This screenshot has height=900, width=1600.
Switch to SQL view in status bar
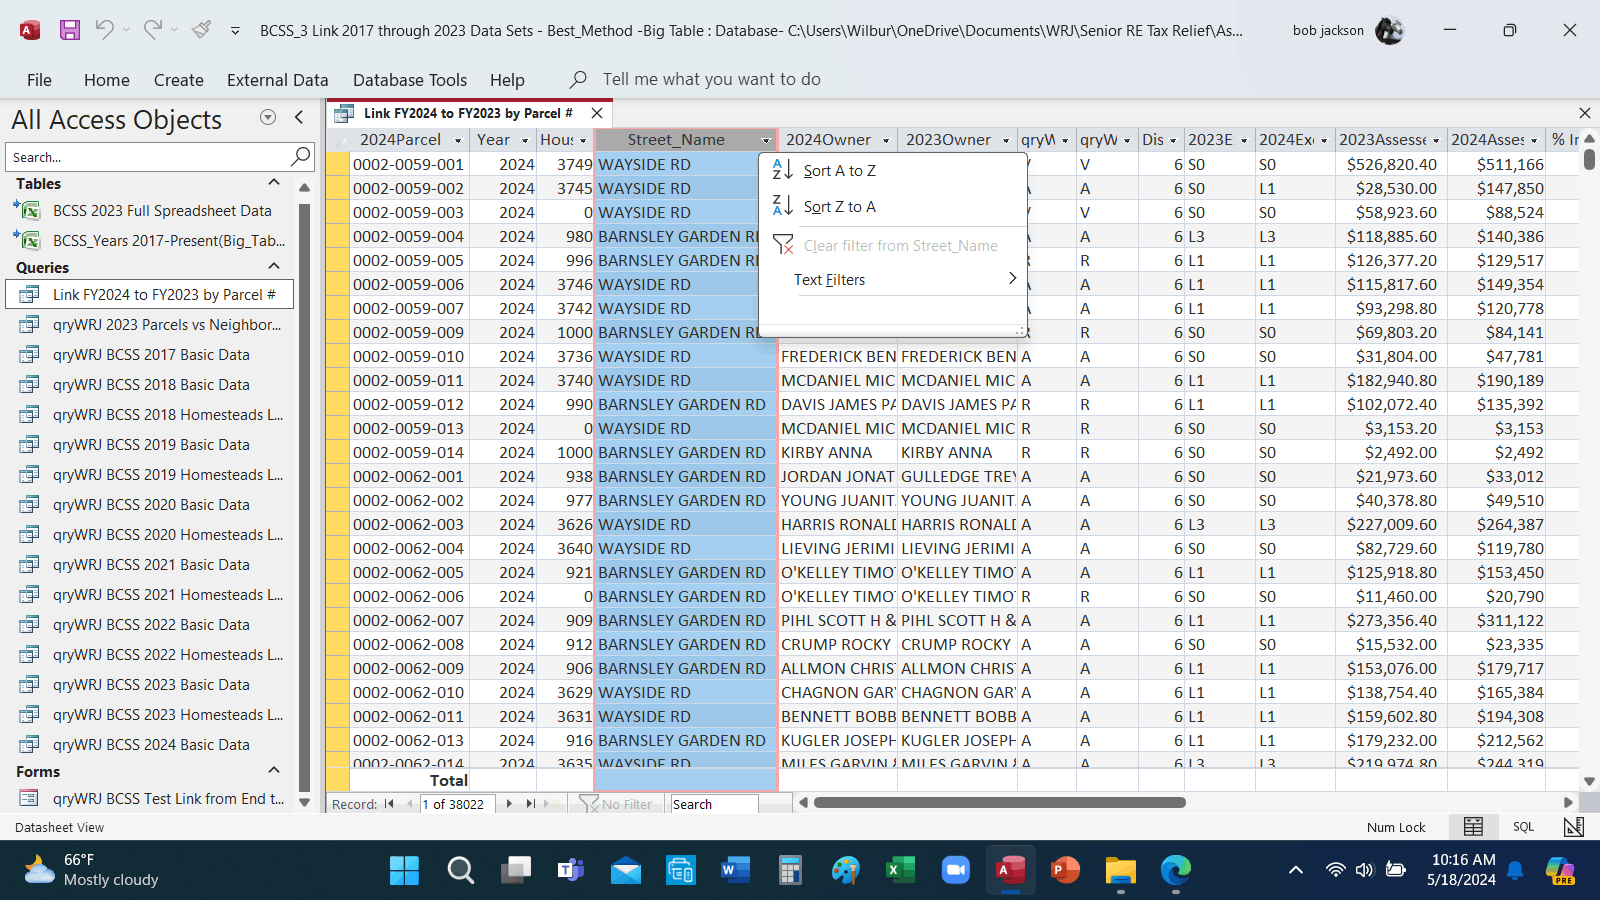1523,827
